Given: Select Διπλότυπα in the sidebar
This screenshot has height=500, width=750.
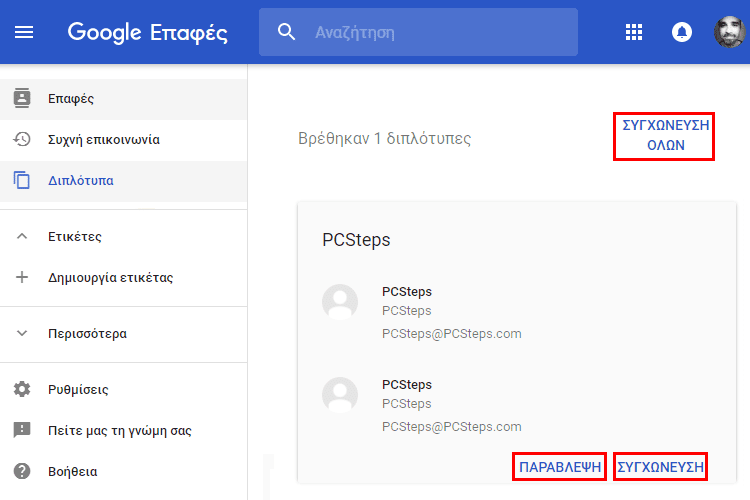Looking at the screenshot, I should (123, 181).
